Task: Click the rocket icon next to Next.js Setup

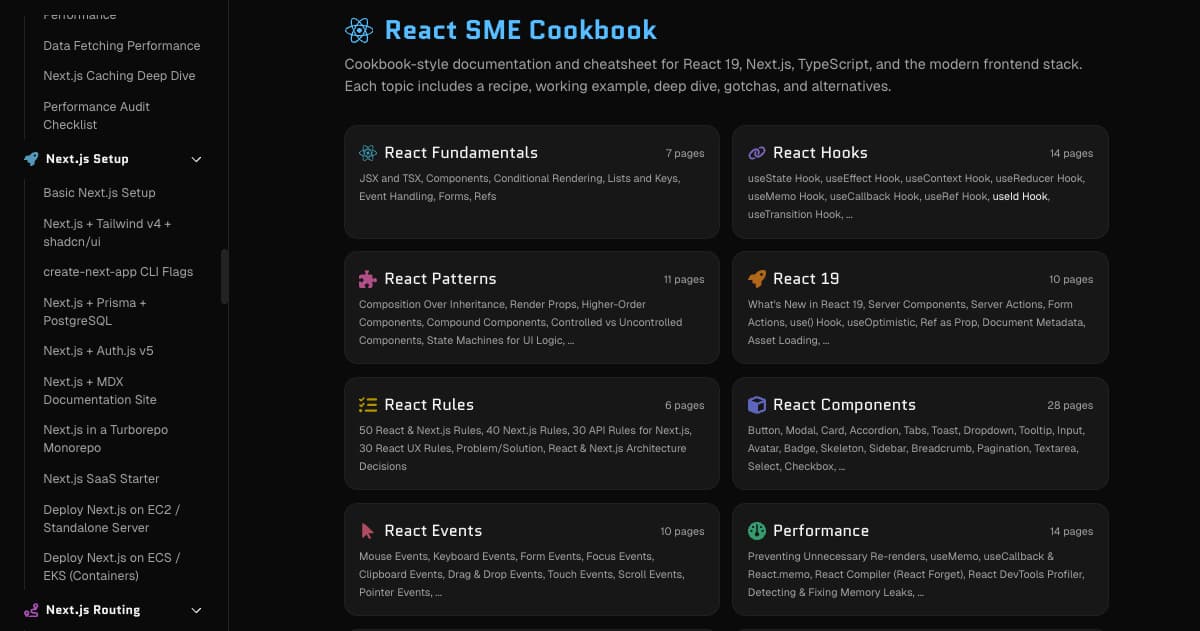Action: click(31, 159)
